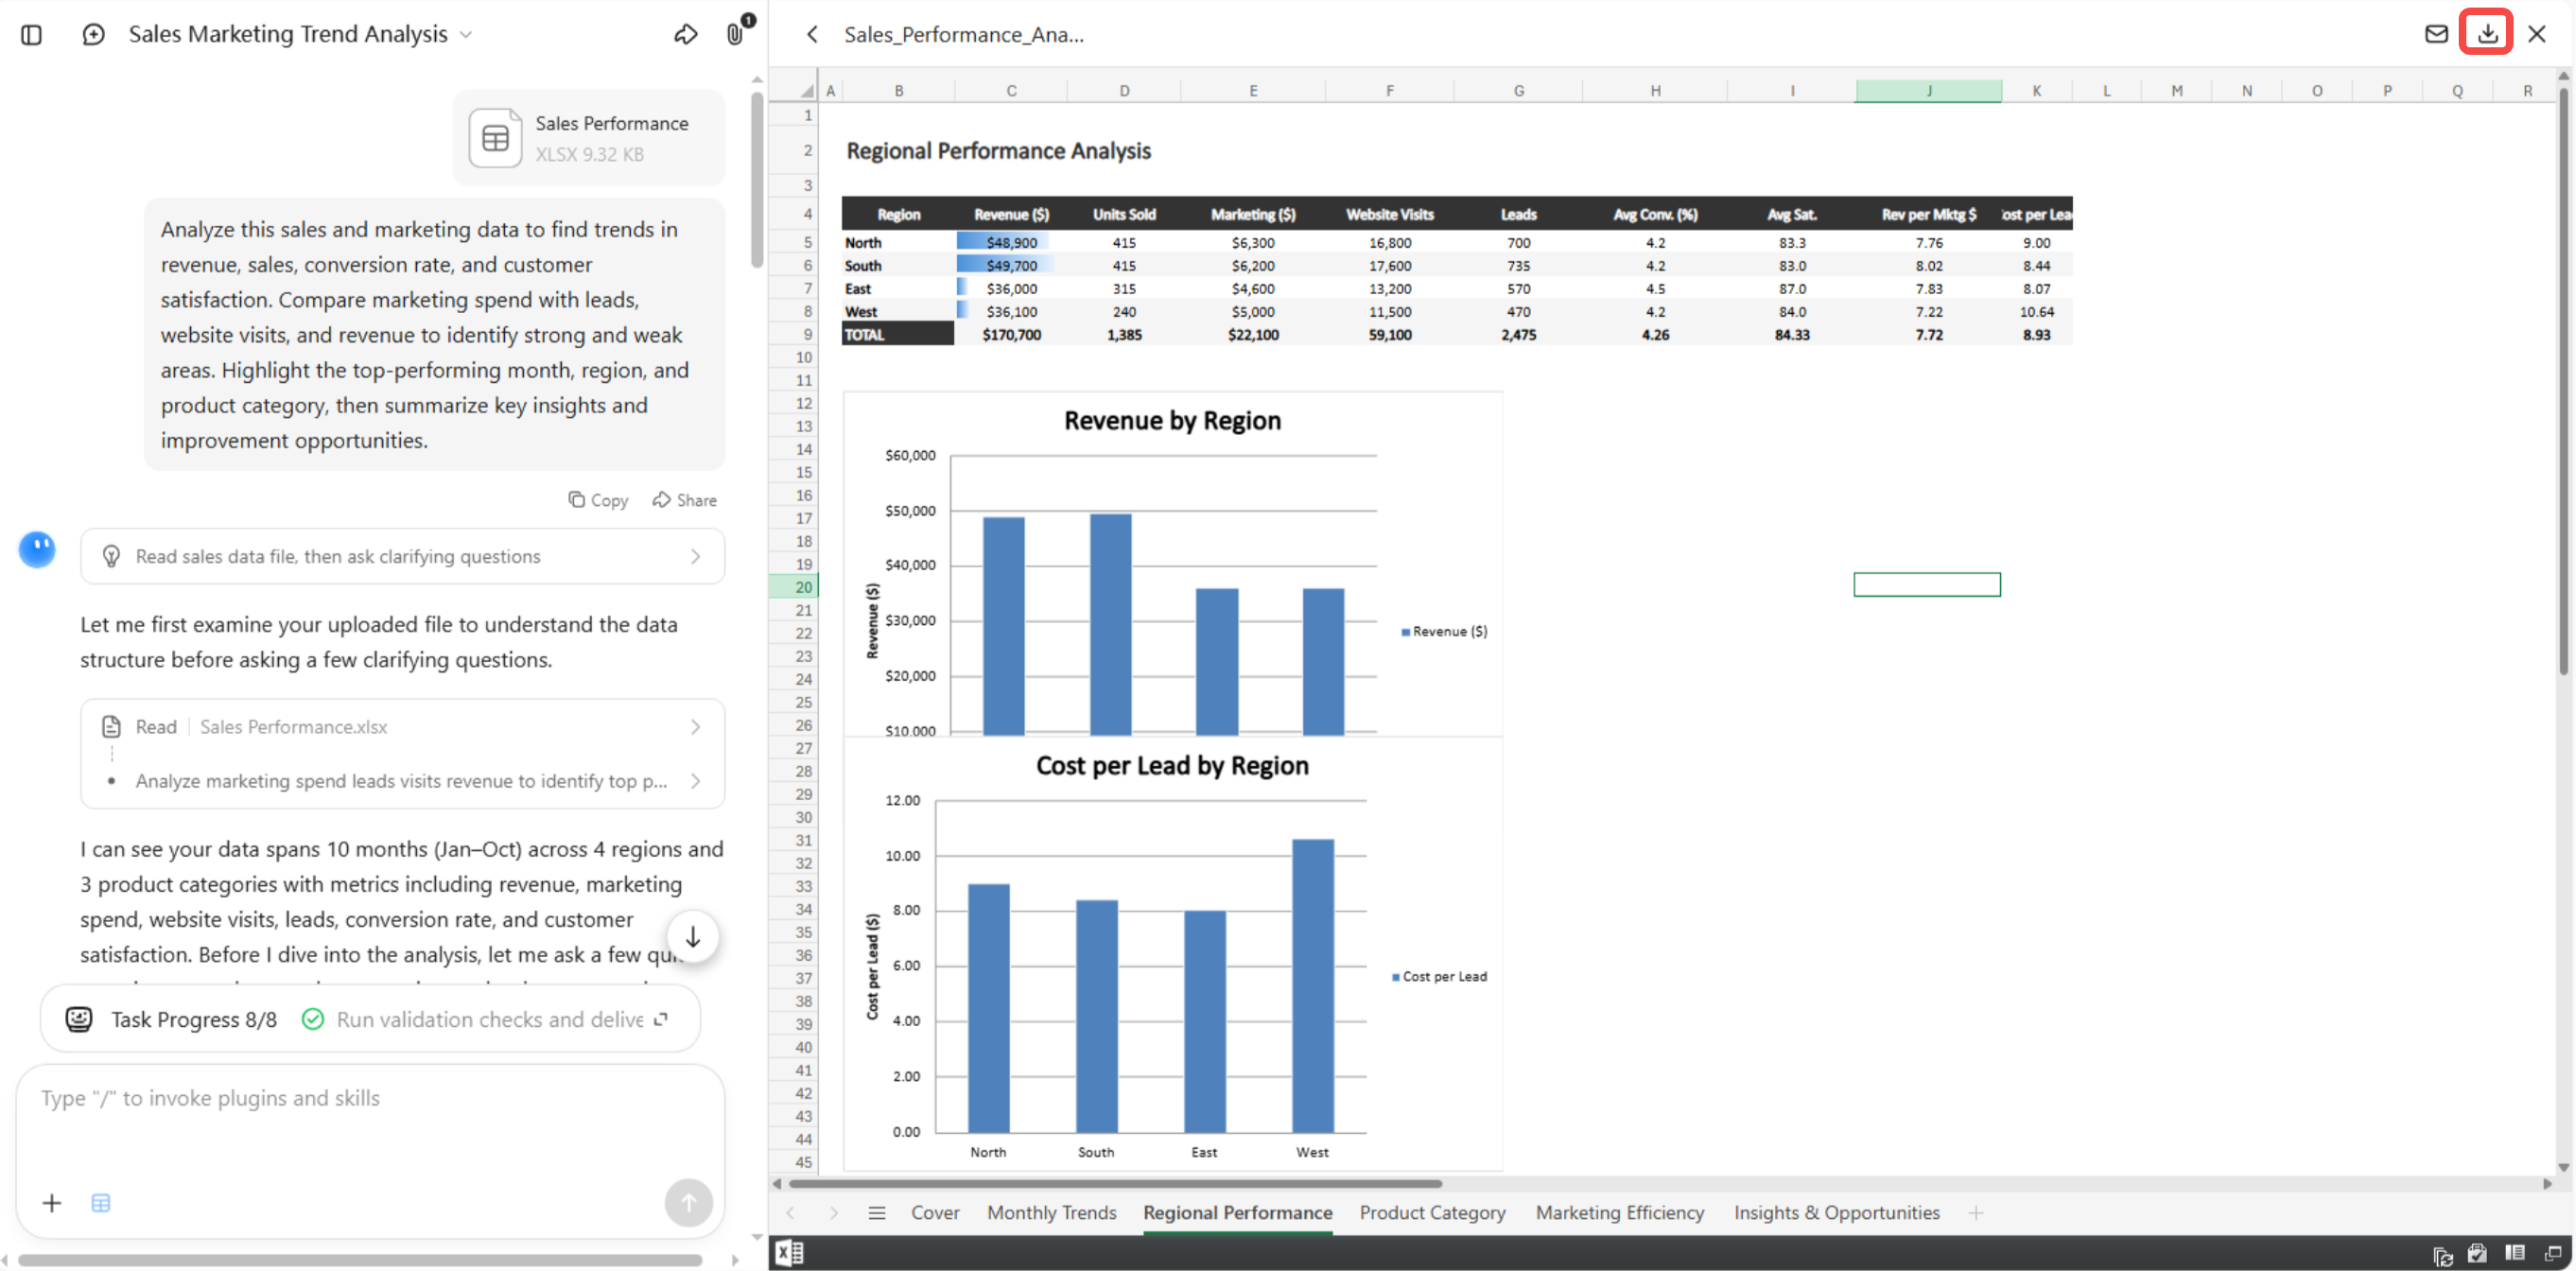The height and width of the screenshot is (1271, 2576).
Task: Copy the user prompt message
Action: click(598, 500)
